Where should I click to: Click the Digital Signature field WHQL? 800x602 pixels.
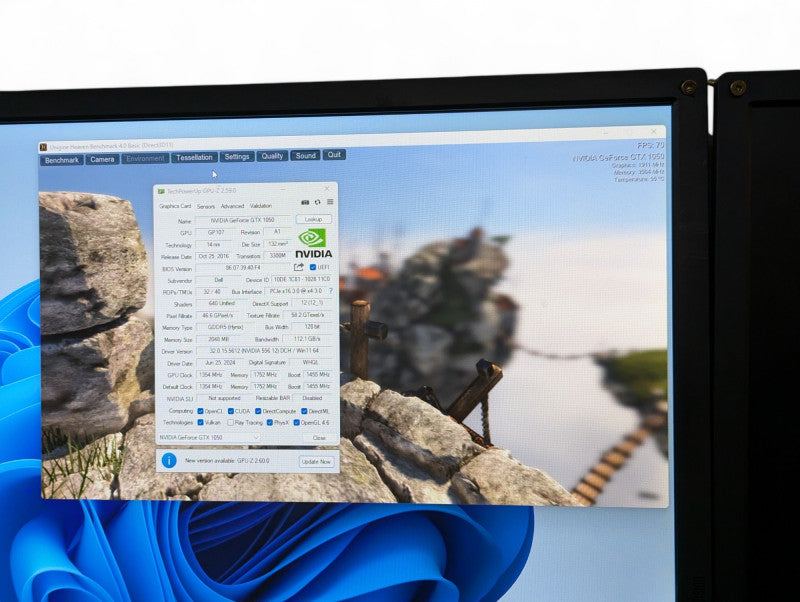click(x=311, y=362)
